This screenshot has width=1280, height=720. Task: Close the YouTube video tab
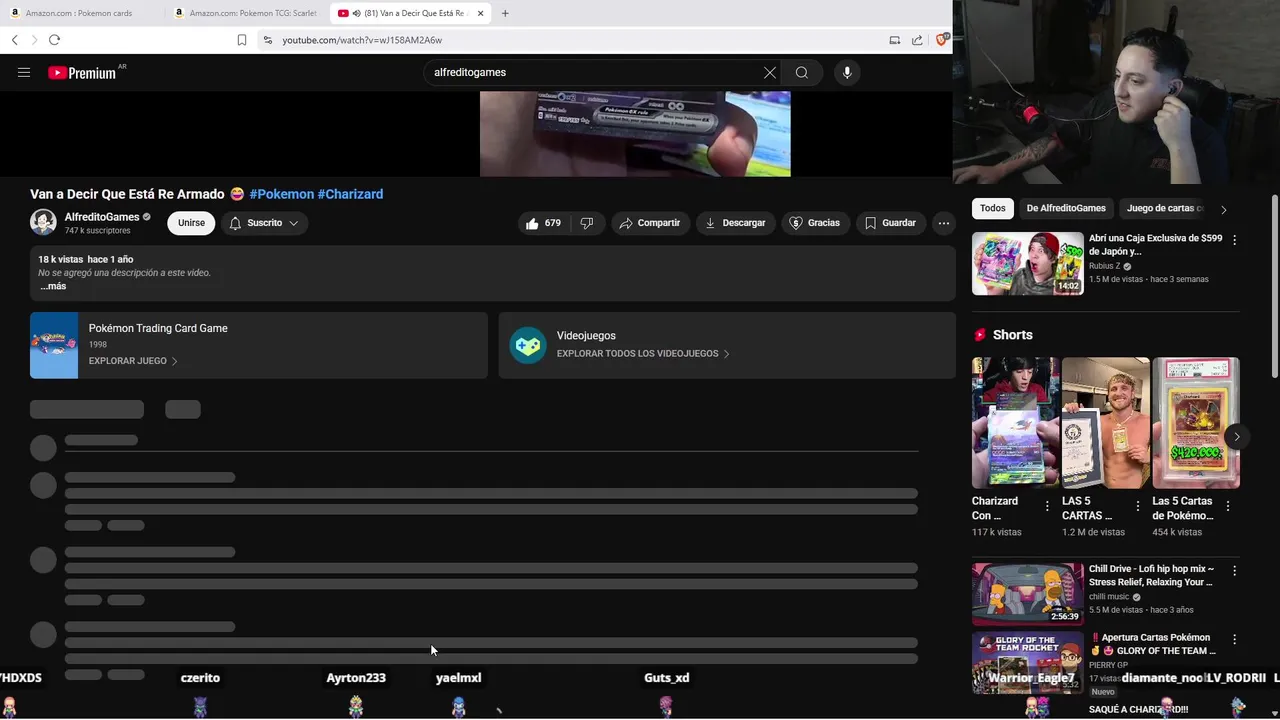481,13
